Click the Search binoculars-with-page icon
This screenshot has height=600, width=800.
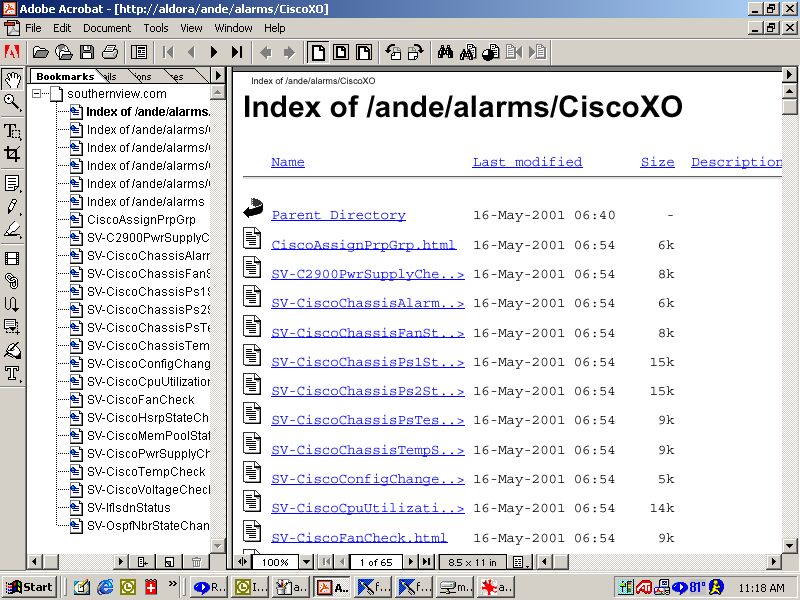point(468,52)
